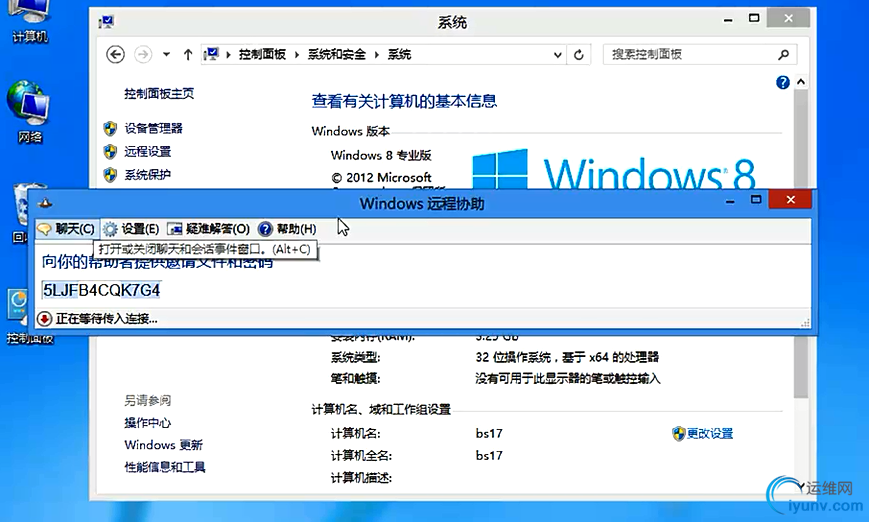
Task: Click the shield icon beside 远程设置
Action: tap(110, 151)
